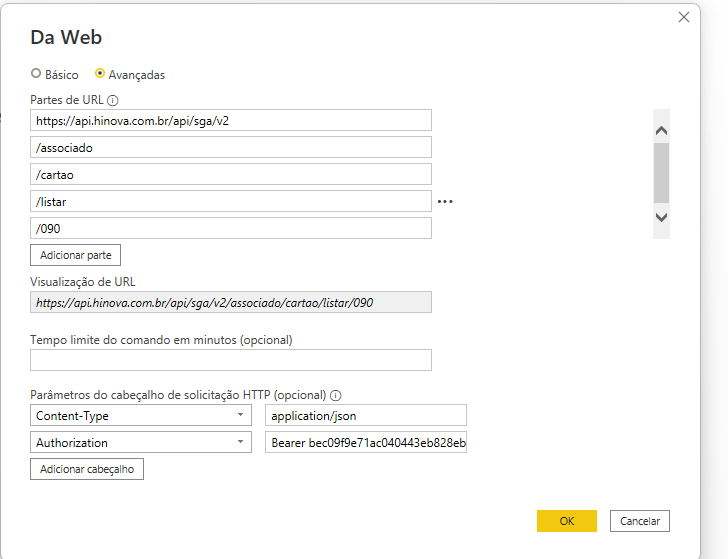Edit the /listar URL part field
Image resolution: width=728 pixels, height=559 pixels.
[231, 201]
